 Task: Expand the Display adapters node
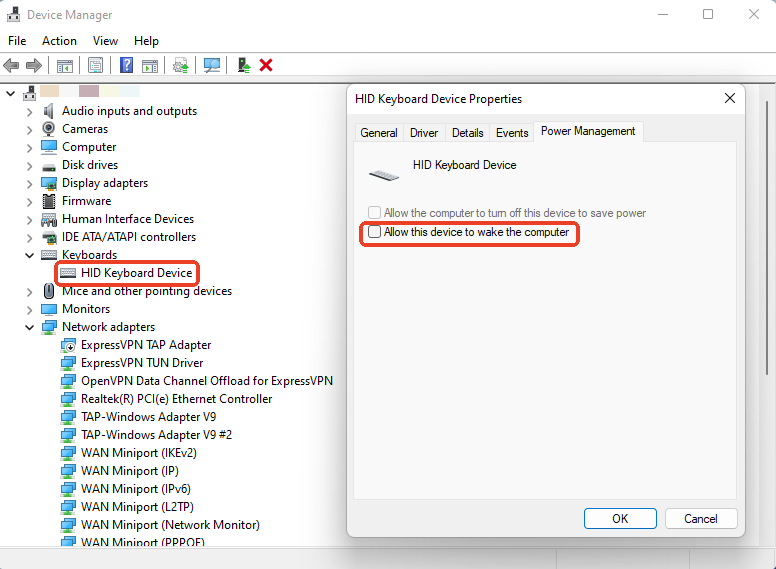[29, 184]
